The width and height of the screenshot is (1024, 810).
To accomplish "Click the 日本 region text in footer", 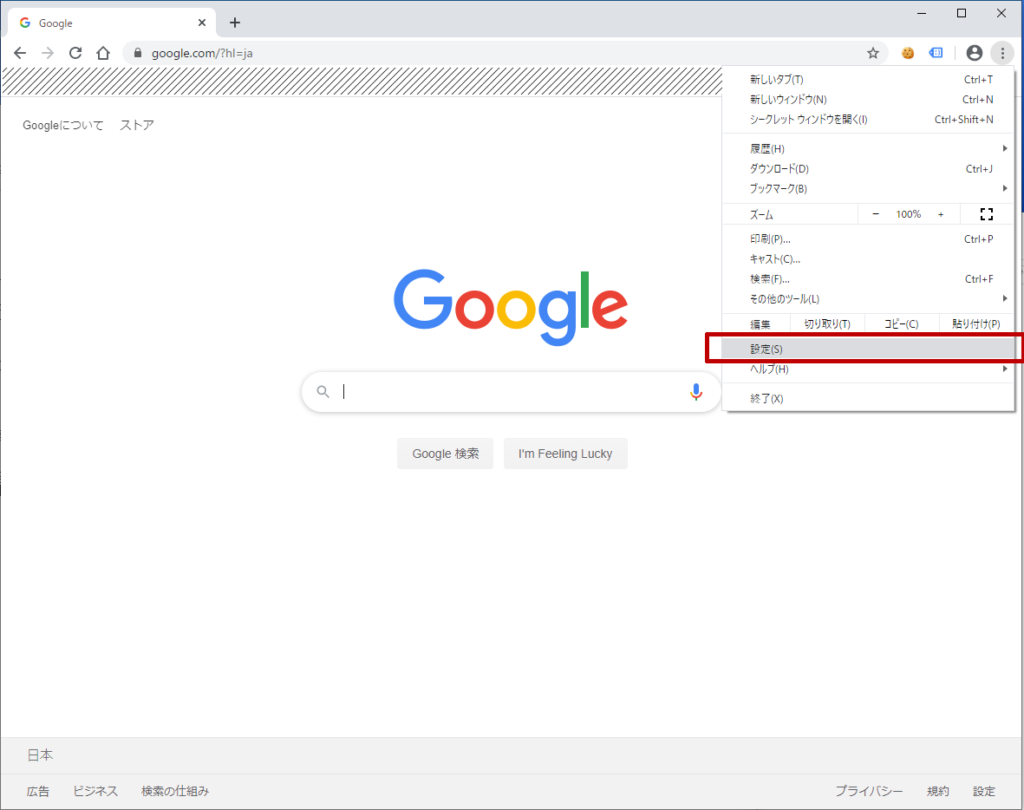I will pyautogui.click(x=40, y=755).
